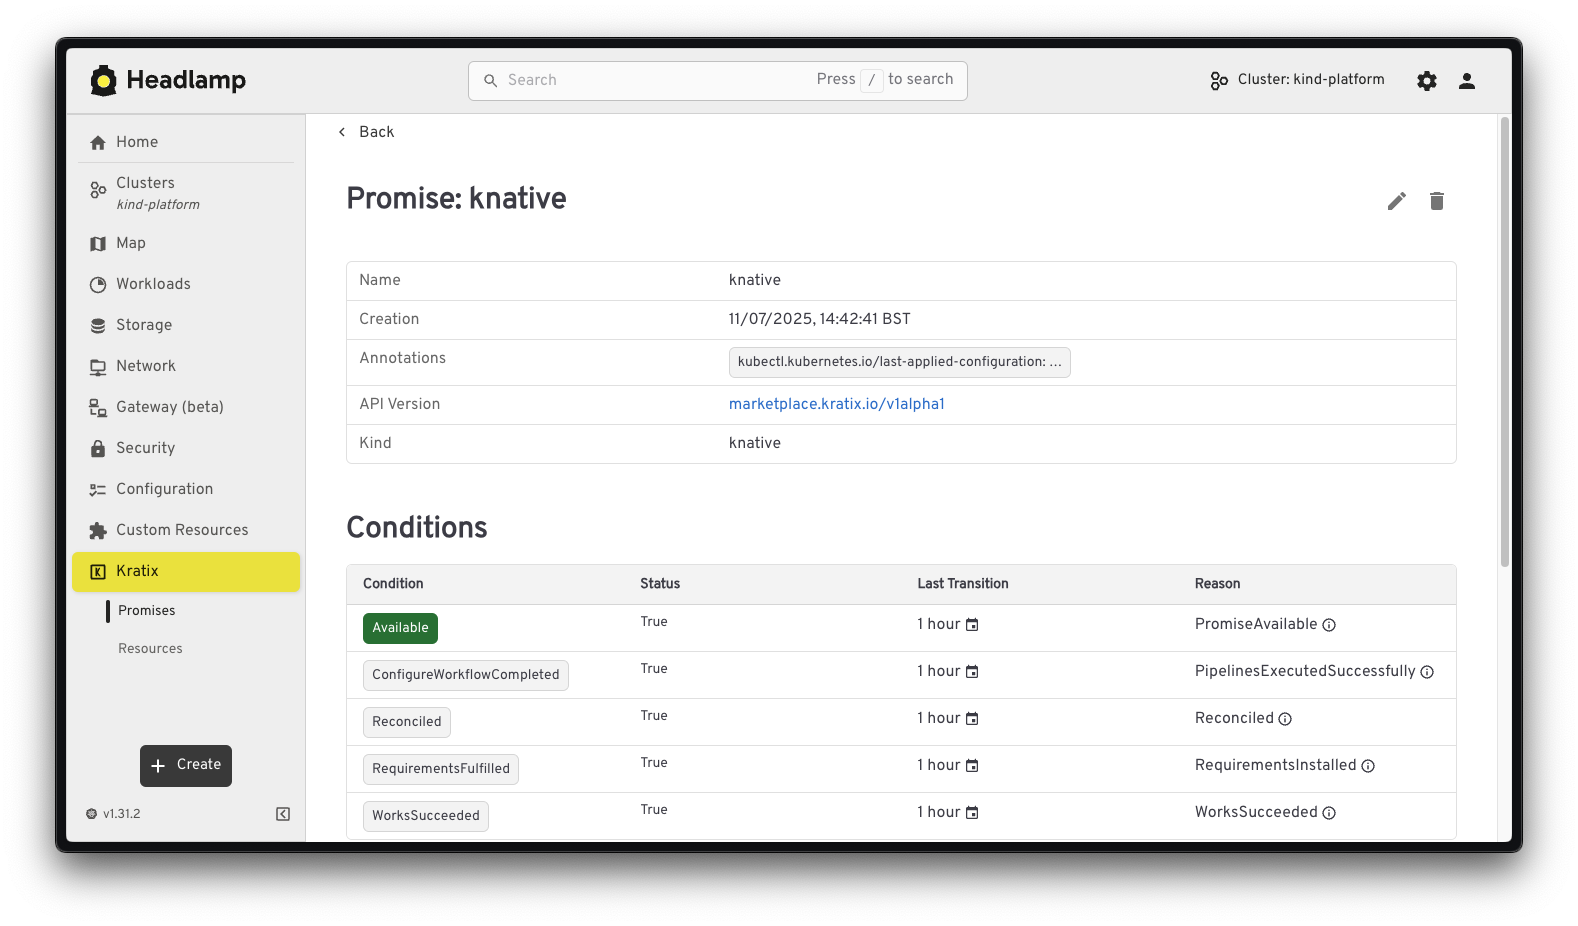Click the Home house icon
Screen dimensions: 1578x926
pos(98,143)
